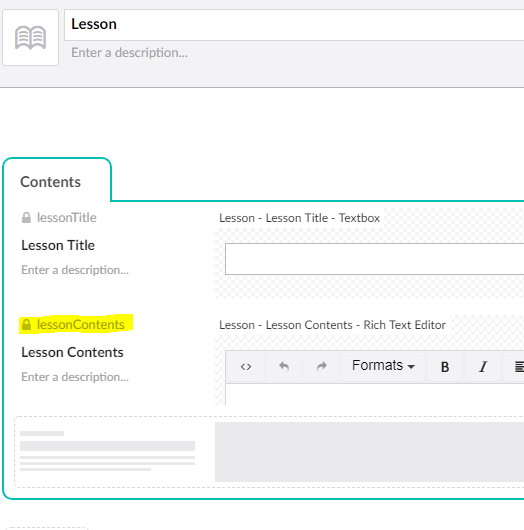
Task: Click the Lesson Contents description placeholder
Action: 75,377
